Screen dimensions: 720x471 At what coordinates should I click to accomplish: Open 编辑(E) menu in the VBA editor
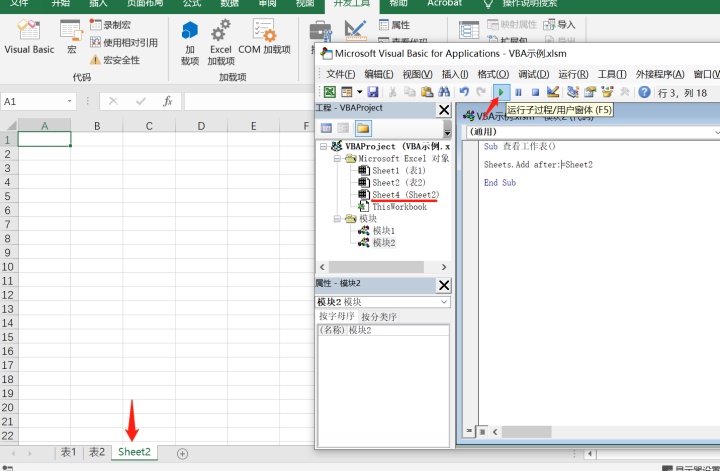(x=379, y=74)
